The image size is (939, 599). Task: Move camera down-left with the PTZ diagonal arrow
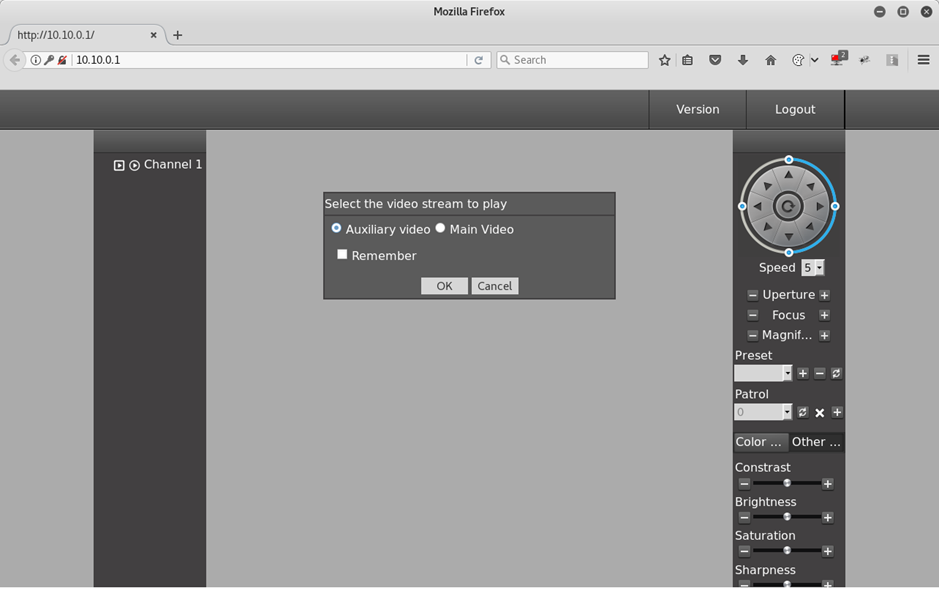[x=767, y=227]
